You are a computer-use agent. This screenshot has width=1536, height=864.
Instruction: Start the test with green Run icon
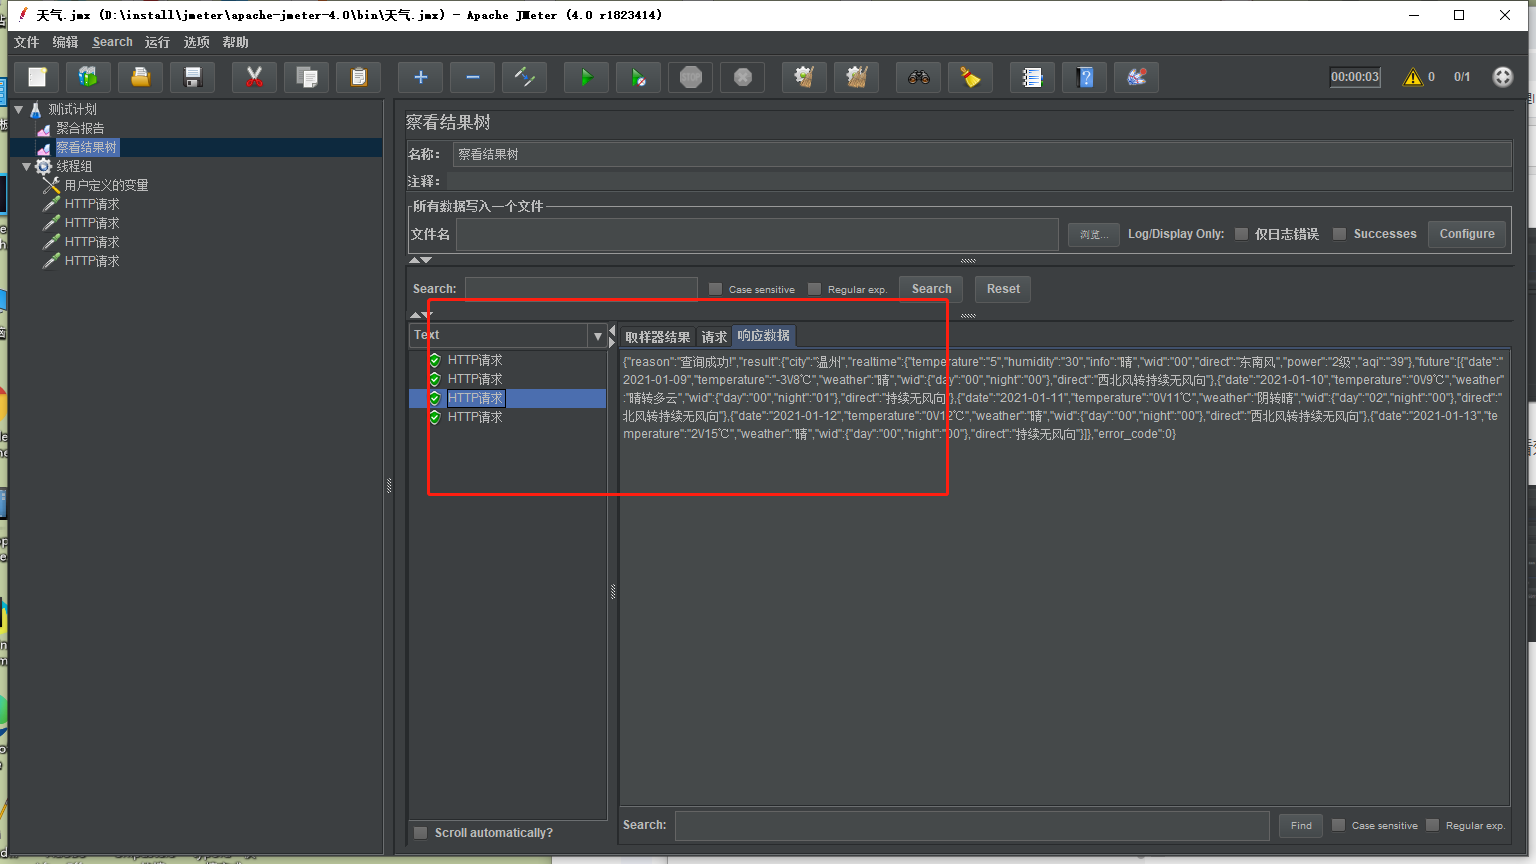pyautogui.click(x=587, y=77)
